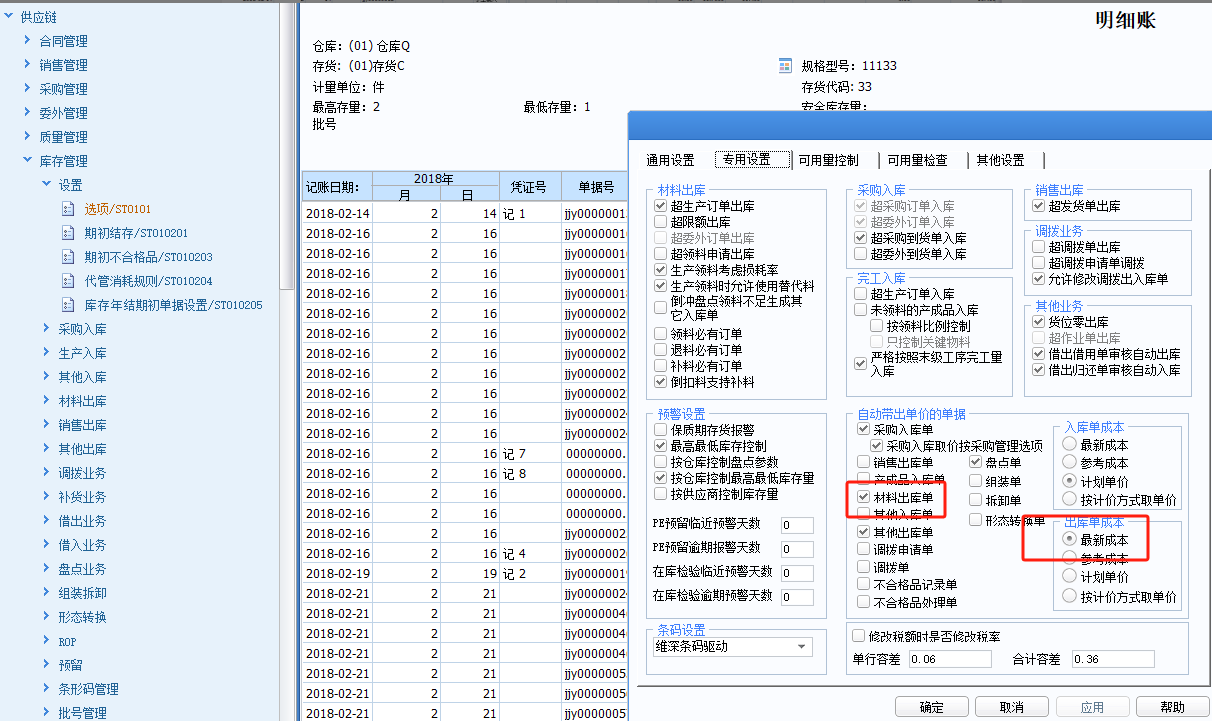This screenshot has width=1212, height=721.
Task: Open 选项/ST0101 document icon in tree
Action: click(x=68, y=209)
